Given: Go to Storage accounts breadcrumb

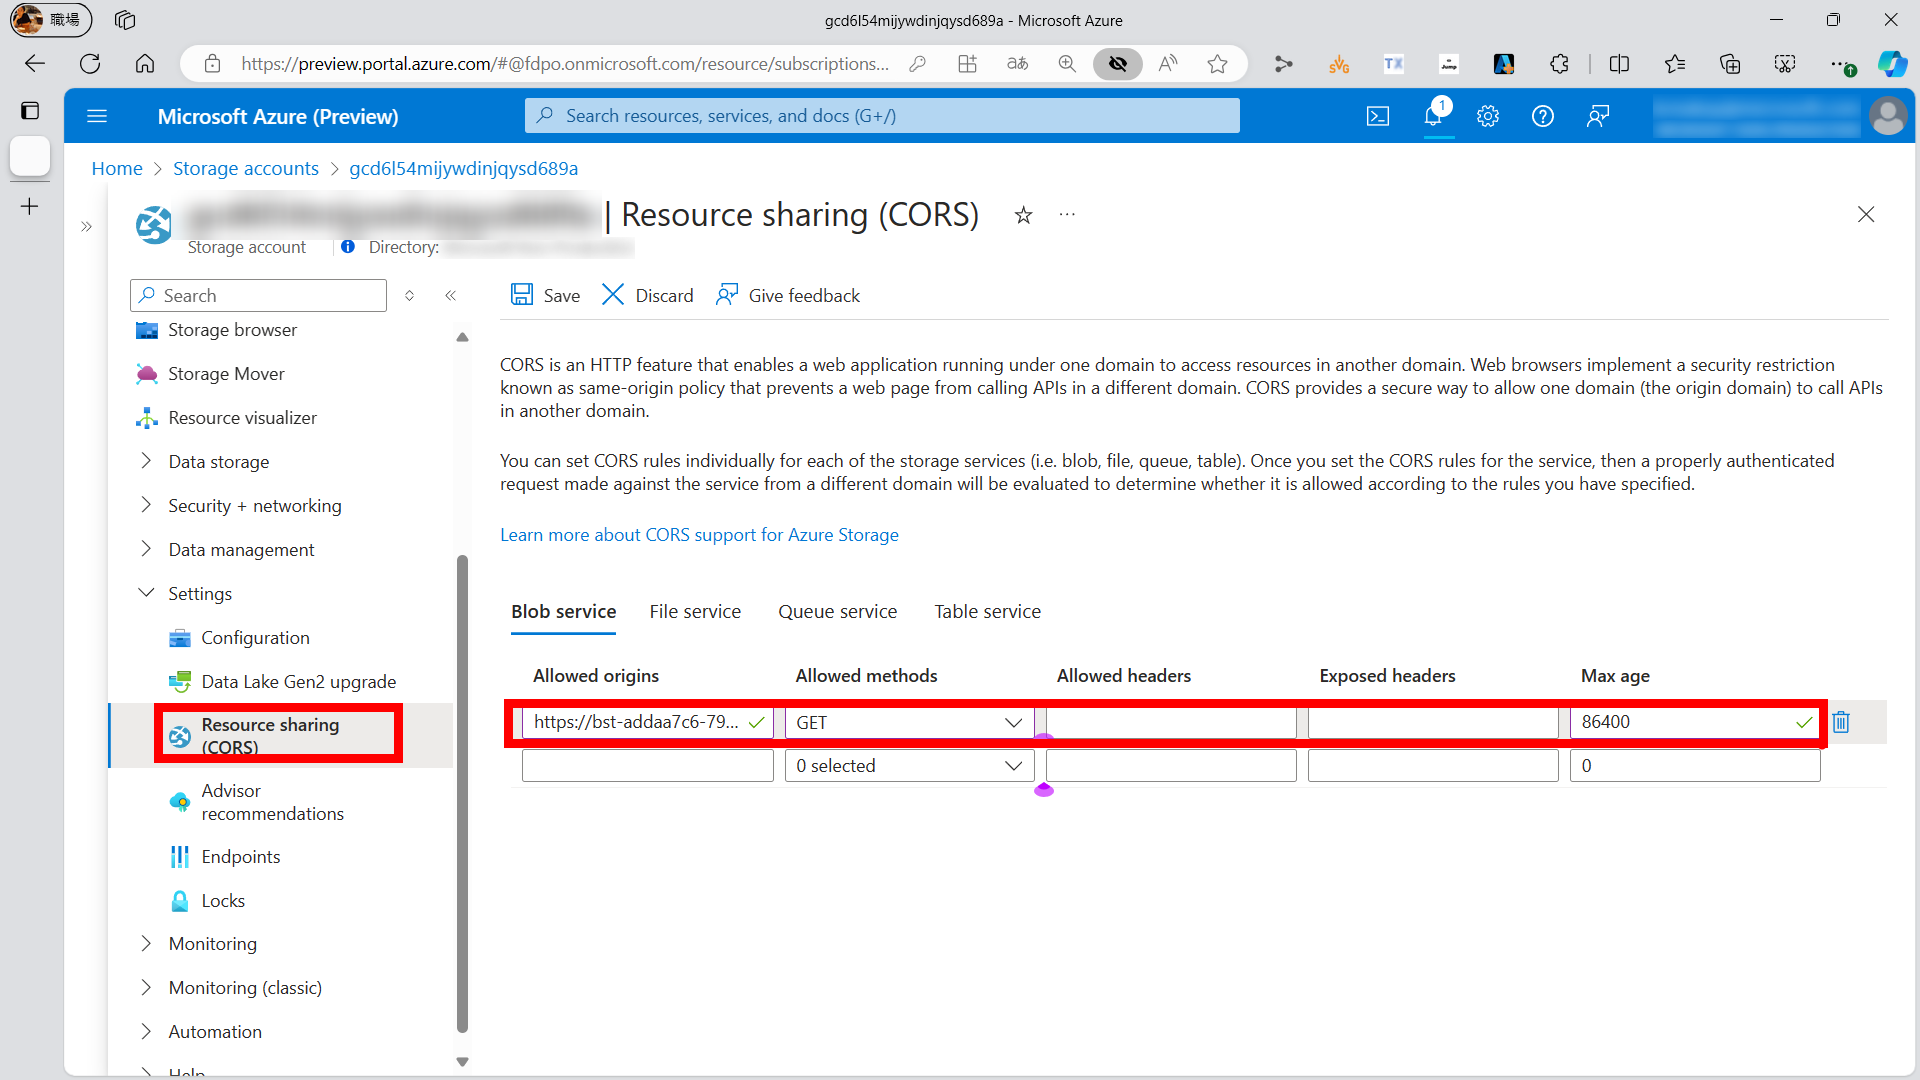Looking at the screenshot, I should [x=246, y=168].
